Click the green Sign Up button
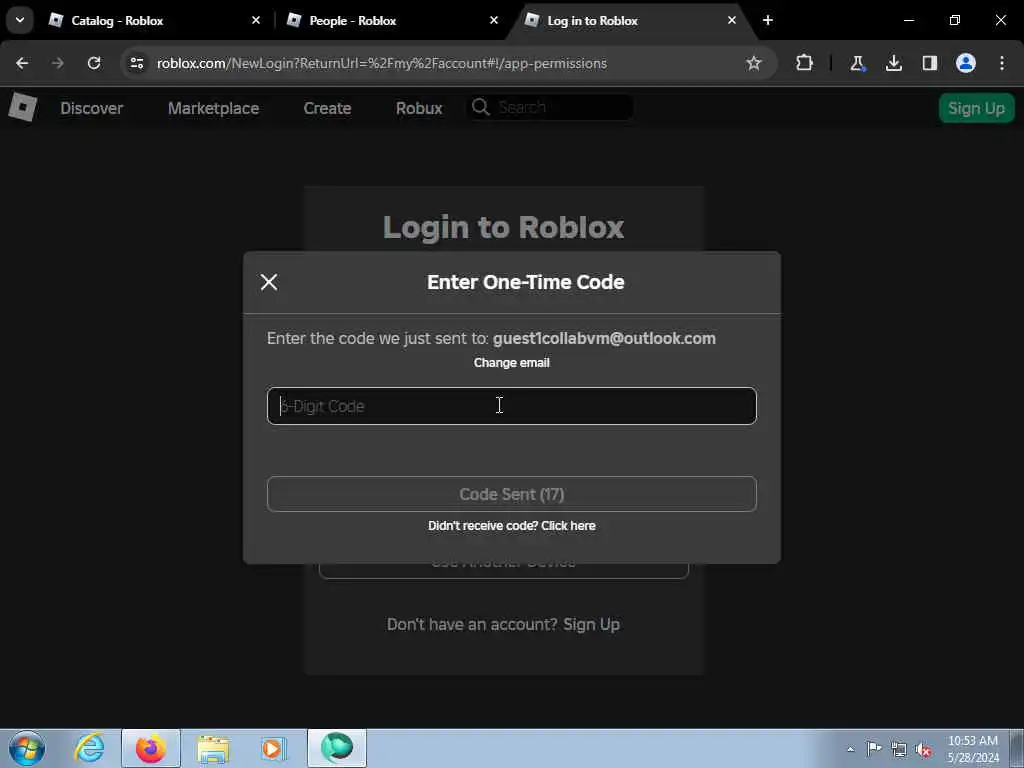The height and width of the screenshot is (768, 1024). coord(976,108)
